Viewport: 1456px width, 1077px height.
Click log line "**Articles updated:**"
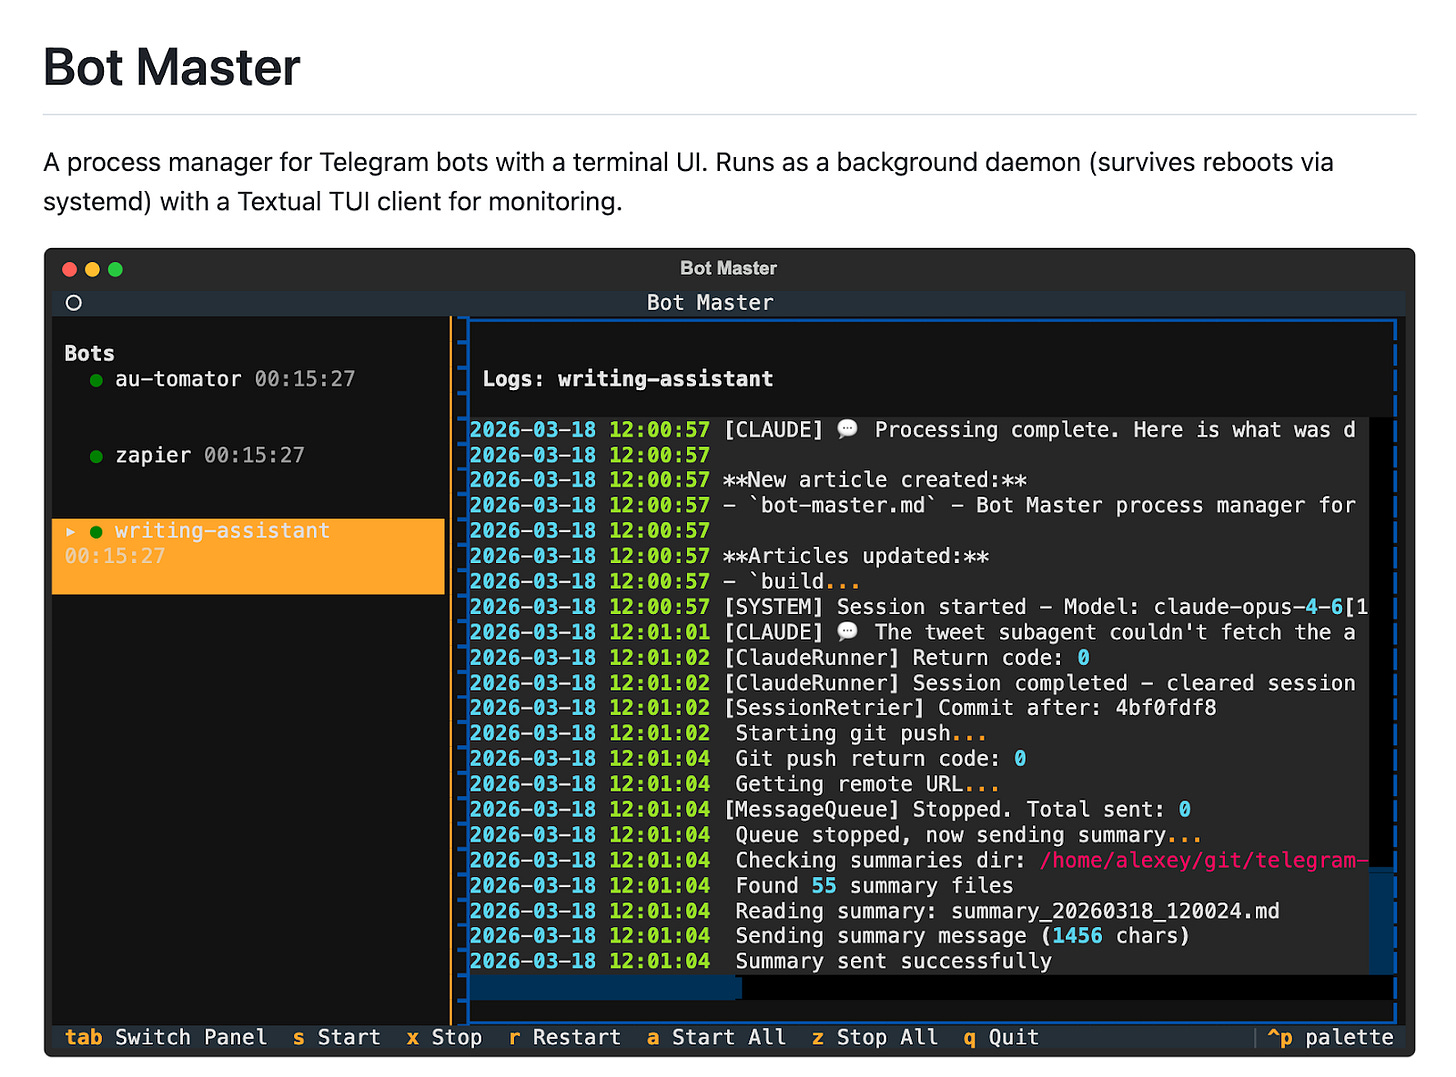tap(729, 556)
